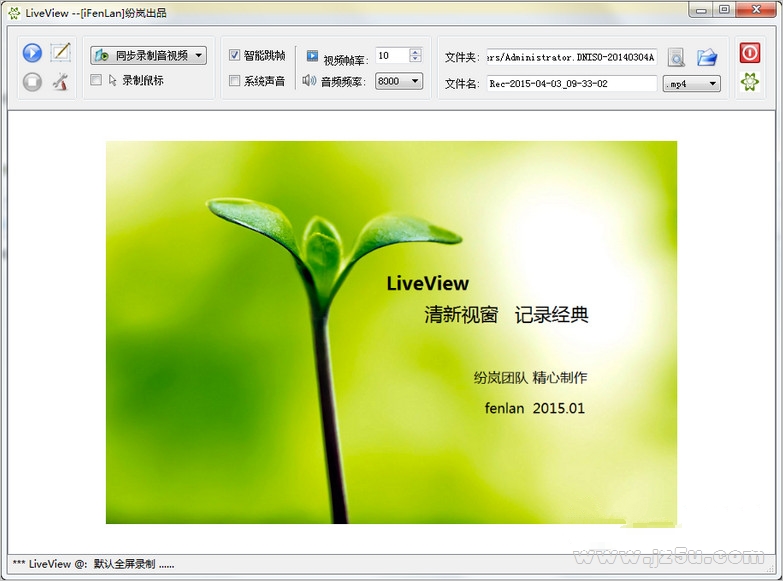Click the magnifier browse folder icon
The height and width of the screenshot is (581, 783).
pos(676,57)
